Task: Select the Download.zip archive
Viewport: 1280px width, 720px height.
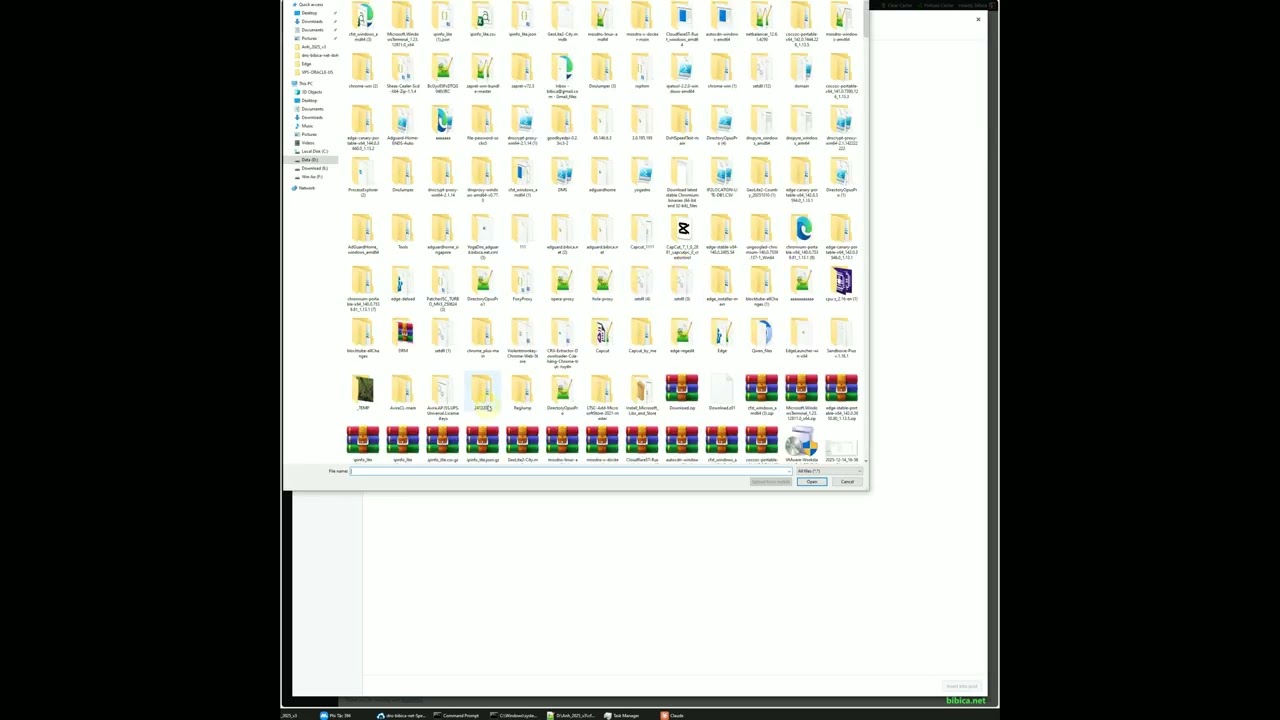Action: (682, 392)
